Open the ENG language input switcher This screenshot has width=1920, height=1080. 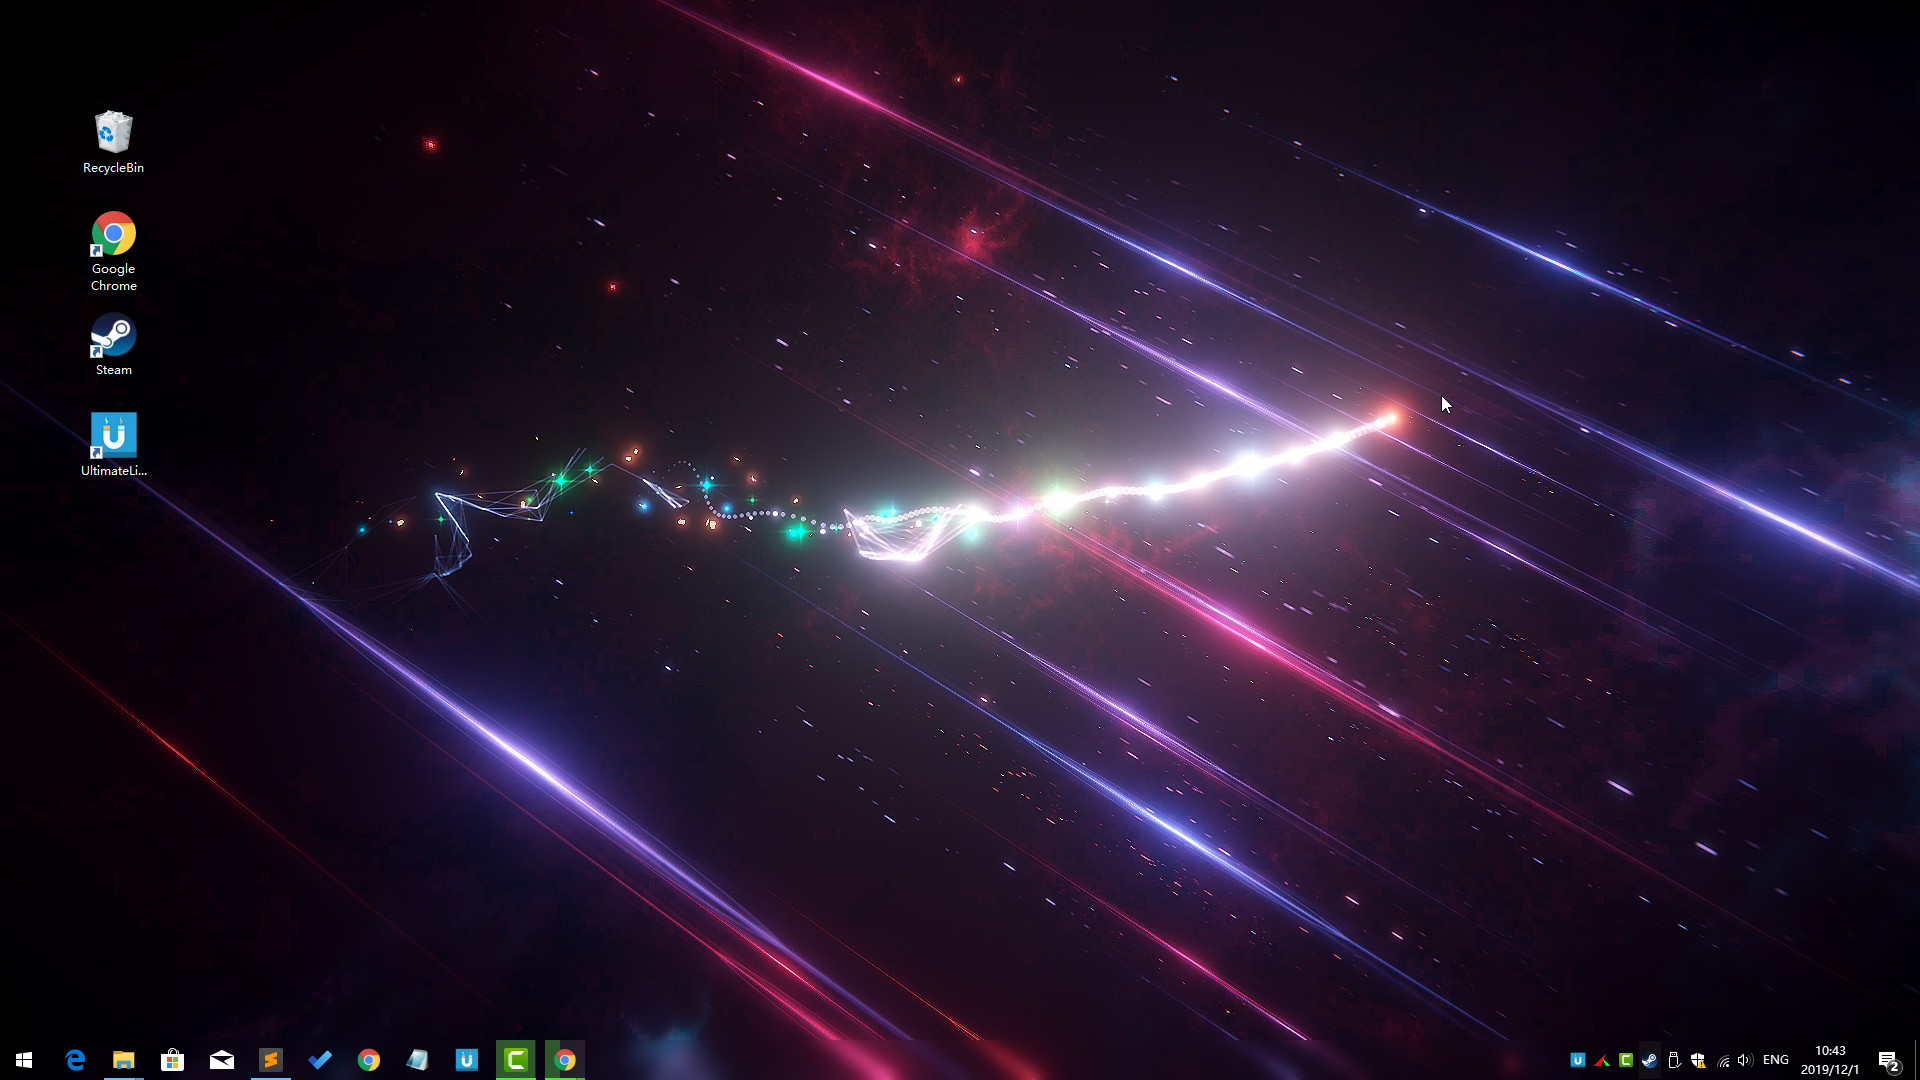click(1776, 1060)
